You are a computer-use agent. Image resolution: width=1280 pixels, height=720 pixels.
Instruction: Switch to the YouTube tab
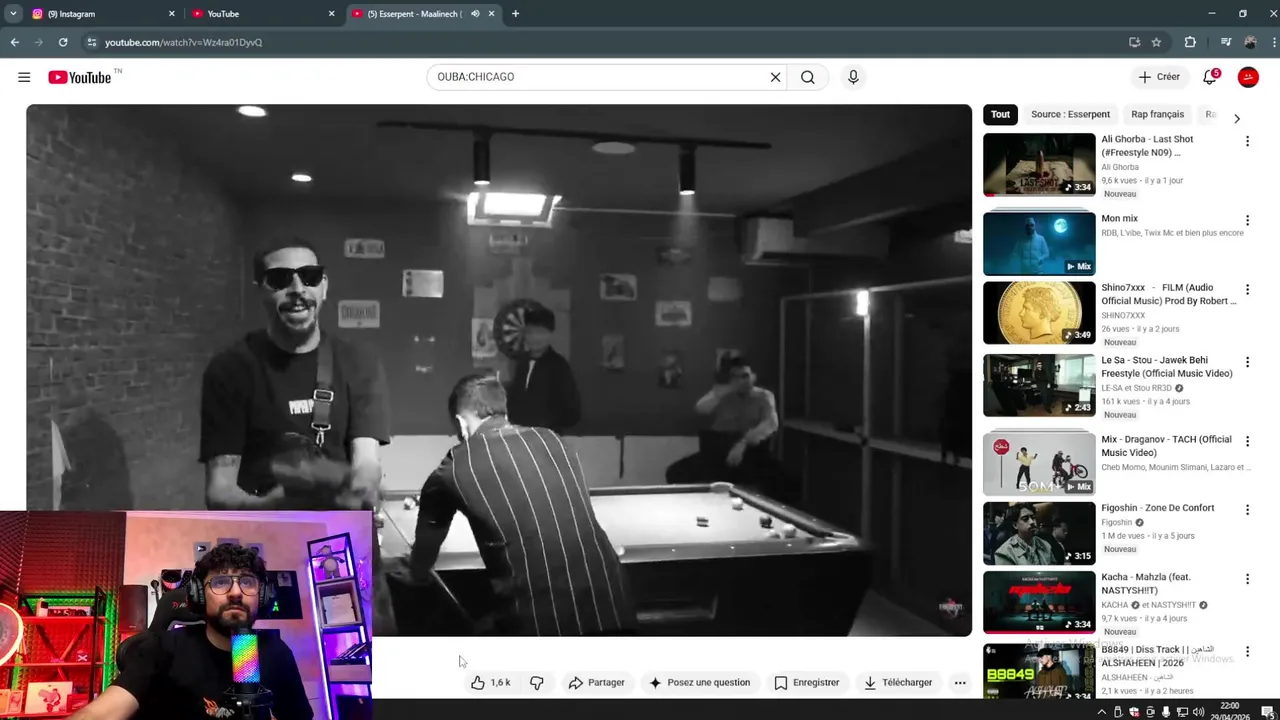(263, 14)
